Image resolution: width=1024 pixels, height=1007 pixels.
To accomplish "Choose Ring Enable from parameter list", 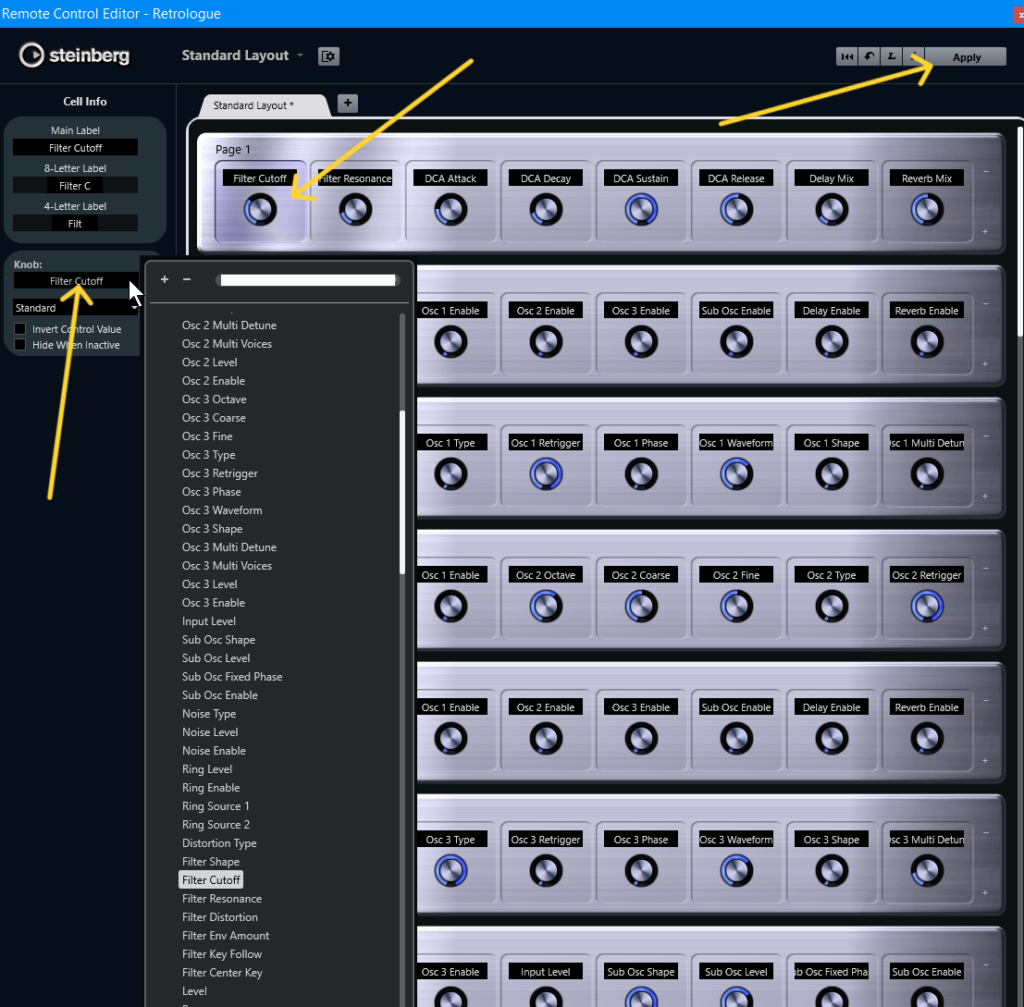I will point(211,788).
